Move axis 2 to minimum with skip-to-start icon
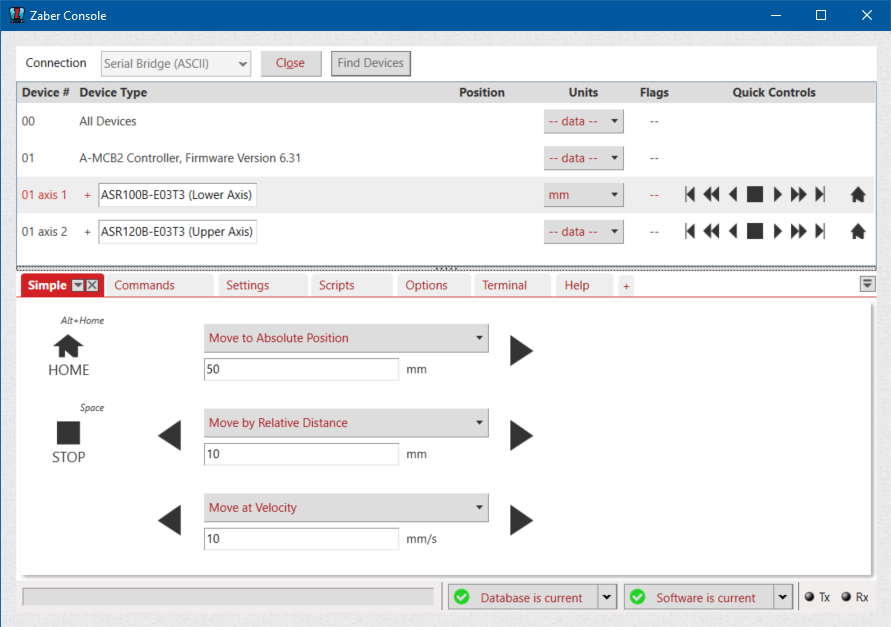The width and height of the screenshot is (891, 627). [690, 231]
